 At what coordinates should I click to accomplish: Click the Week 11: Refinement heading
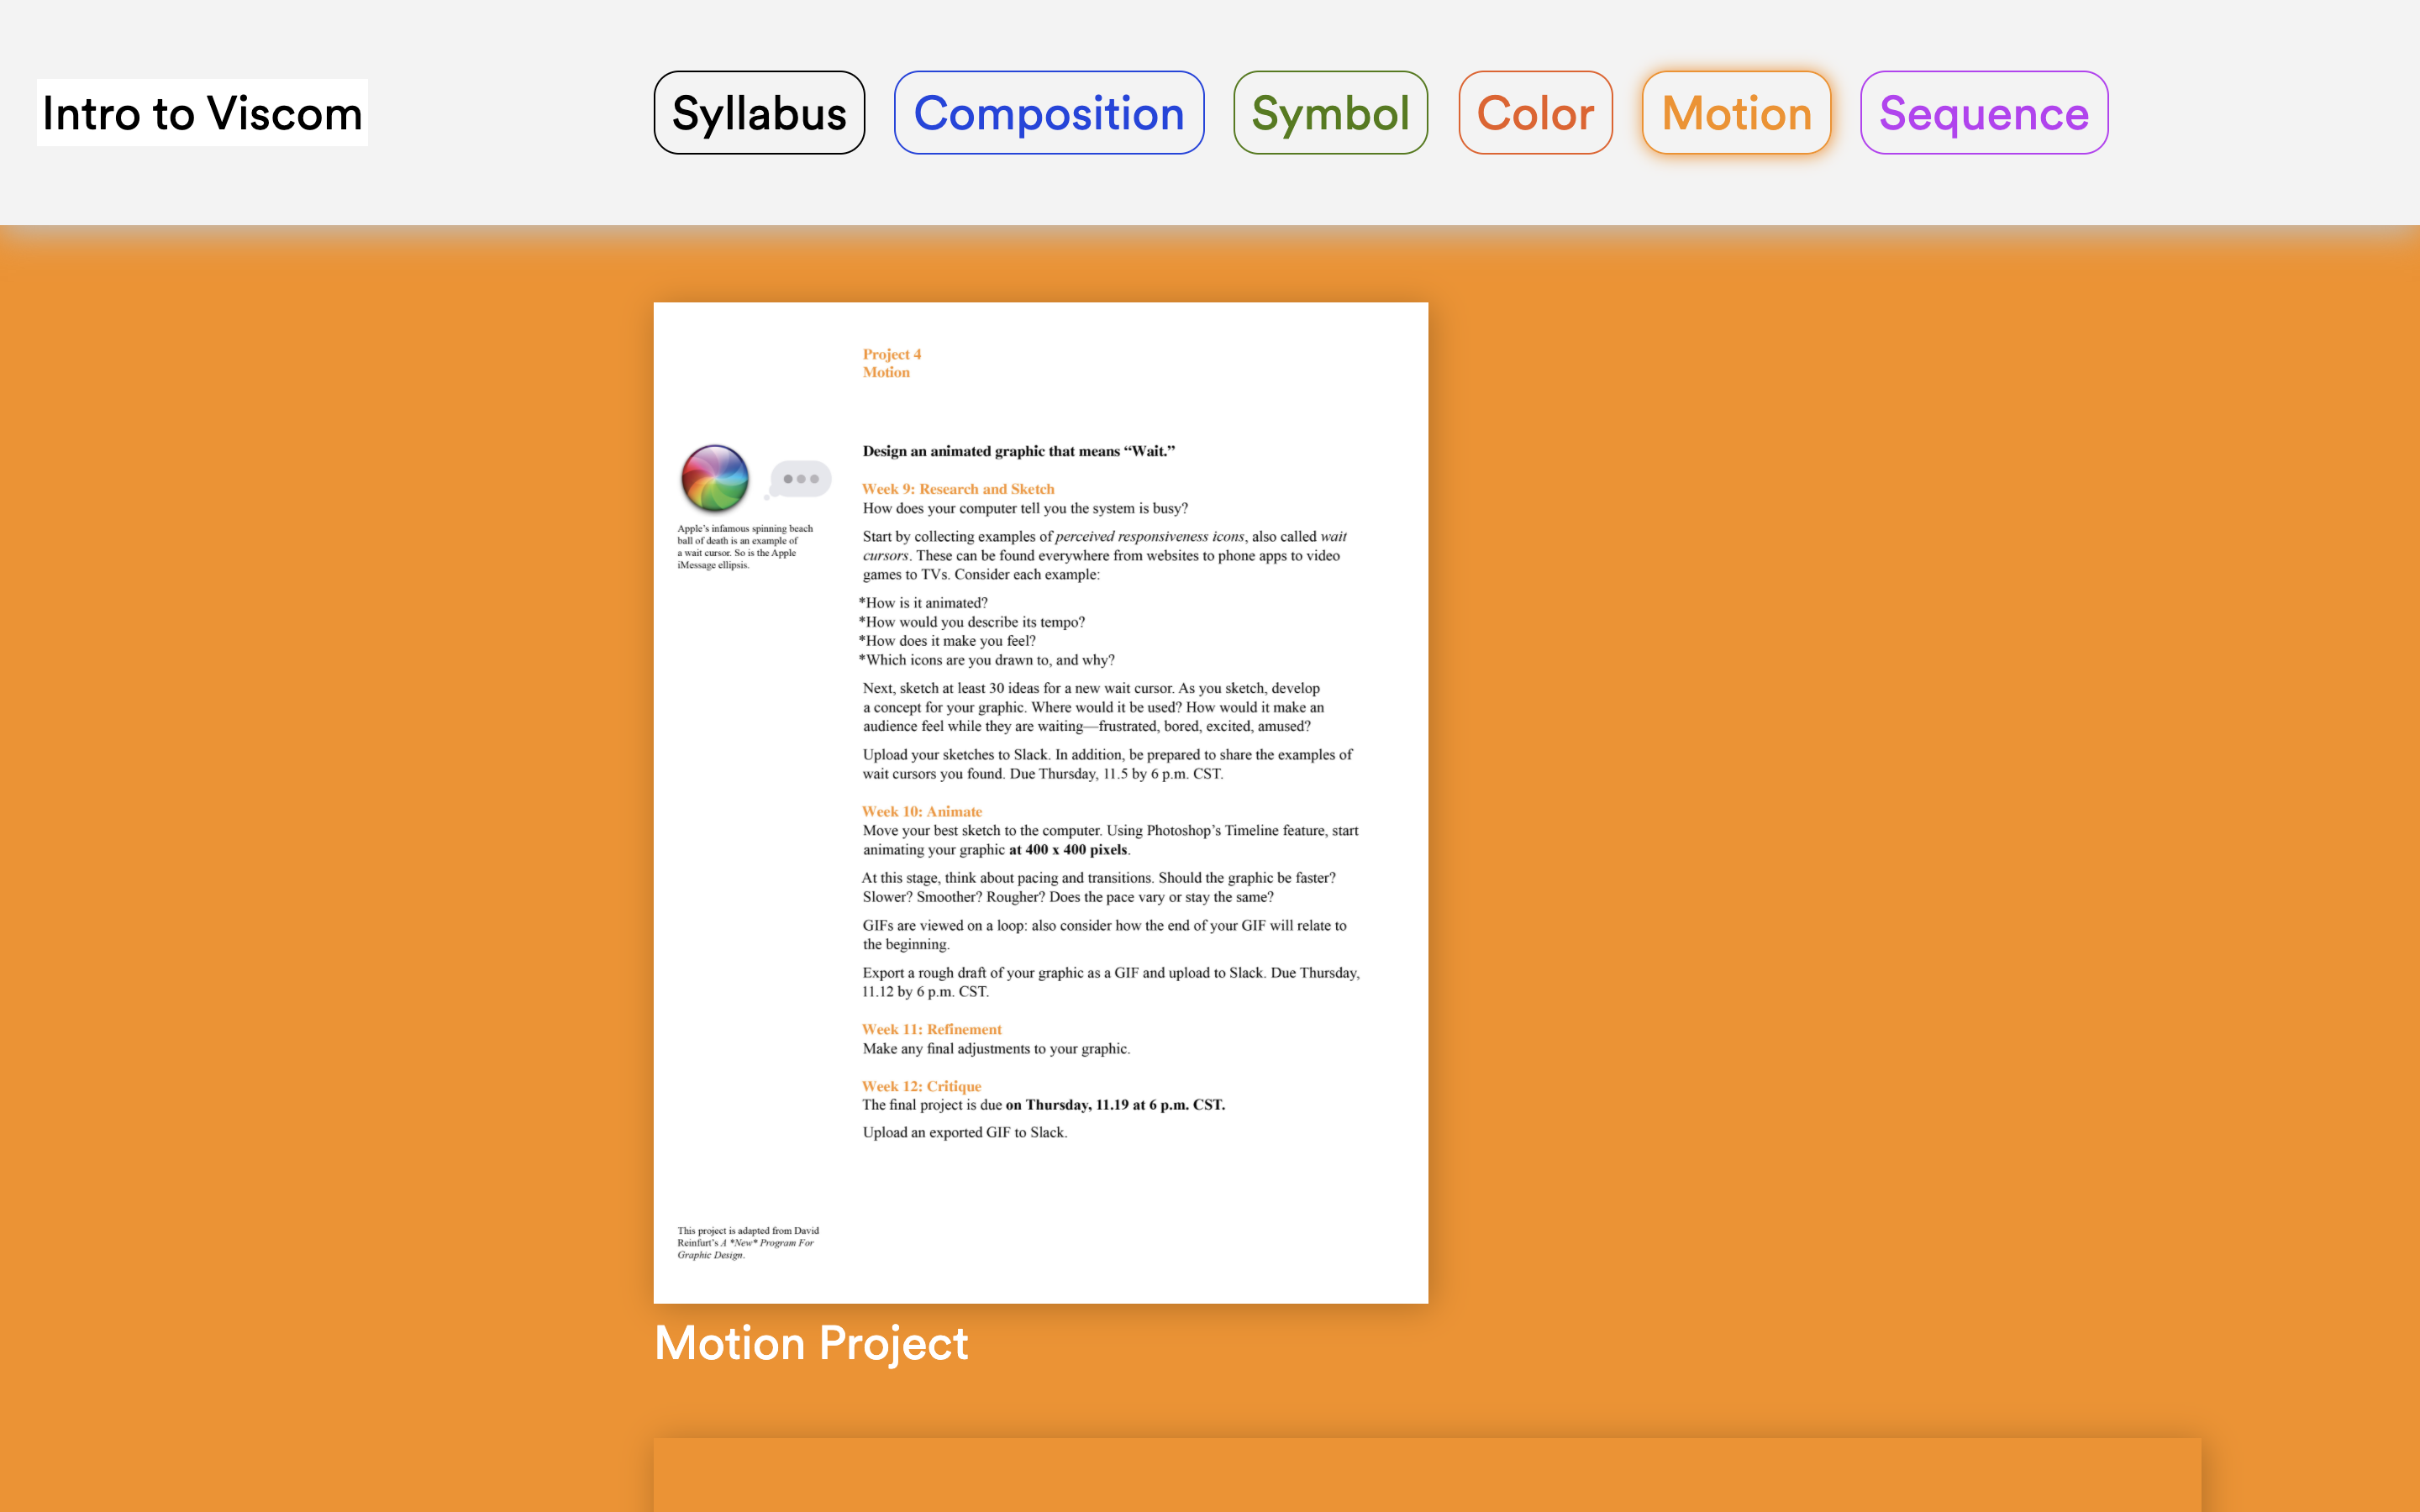coord(931,1029)
